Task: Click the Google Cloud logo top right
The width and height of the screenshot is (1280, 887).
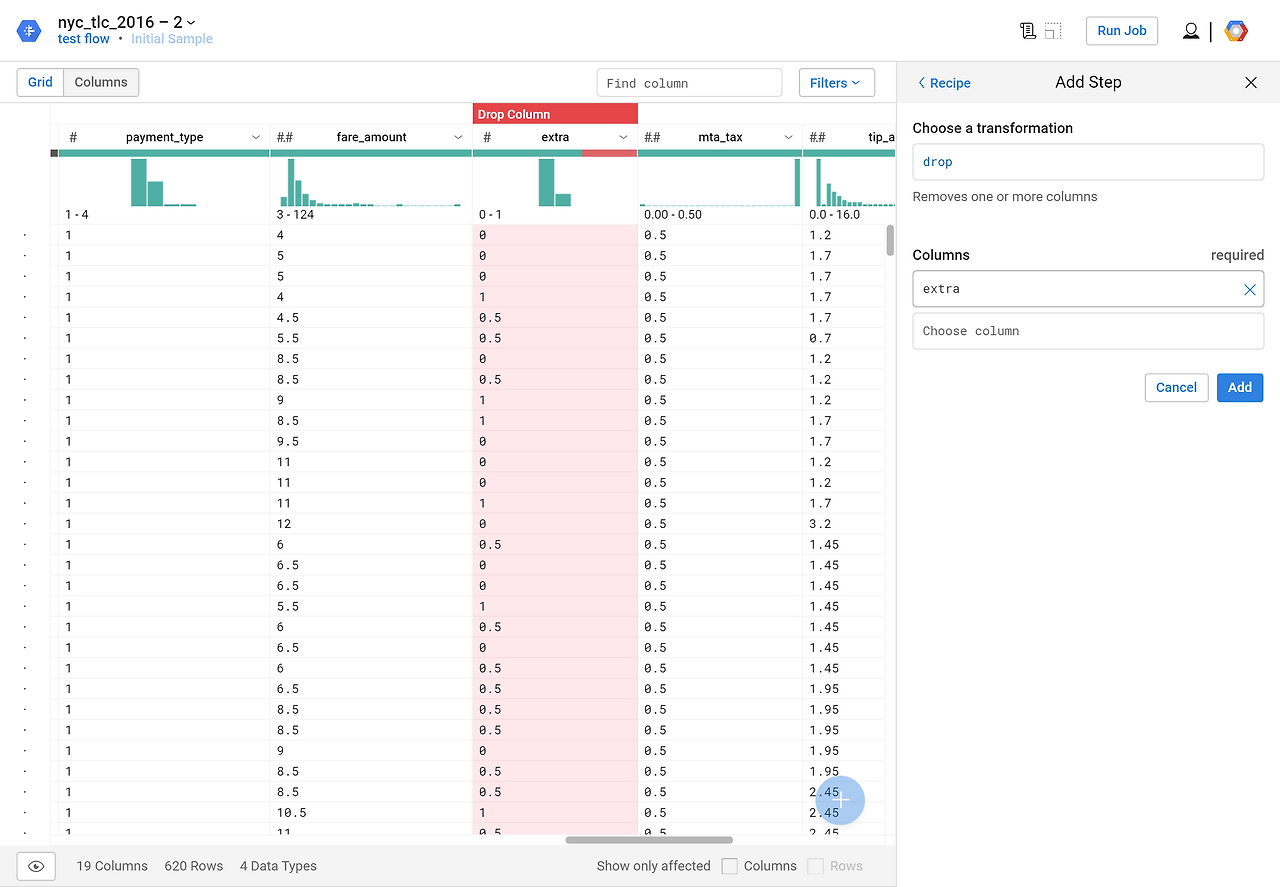Action: [x=1236, y=31]
